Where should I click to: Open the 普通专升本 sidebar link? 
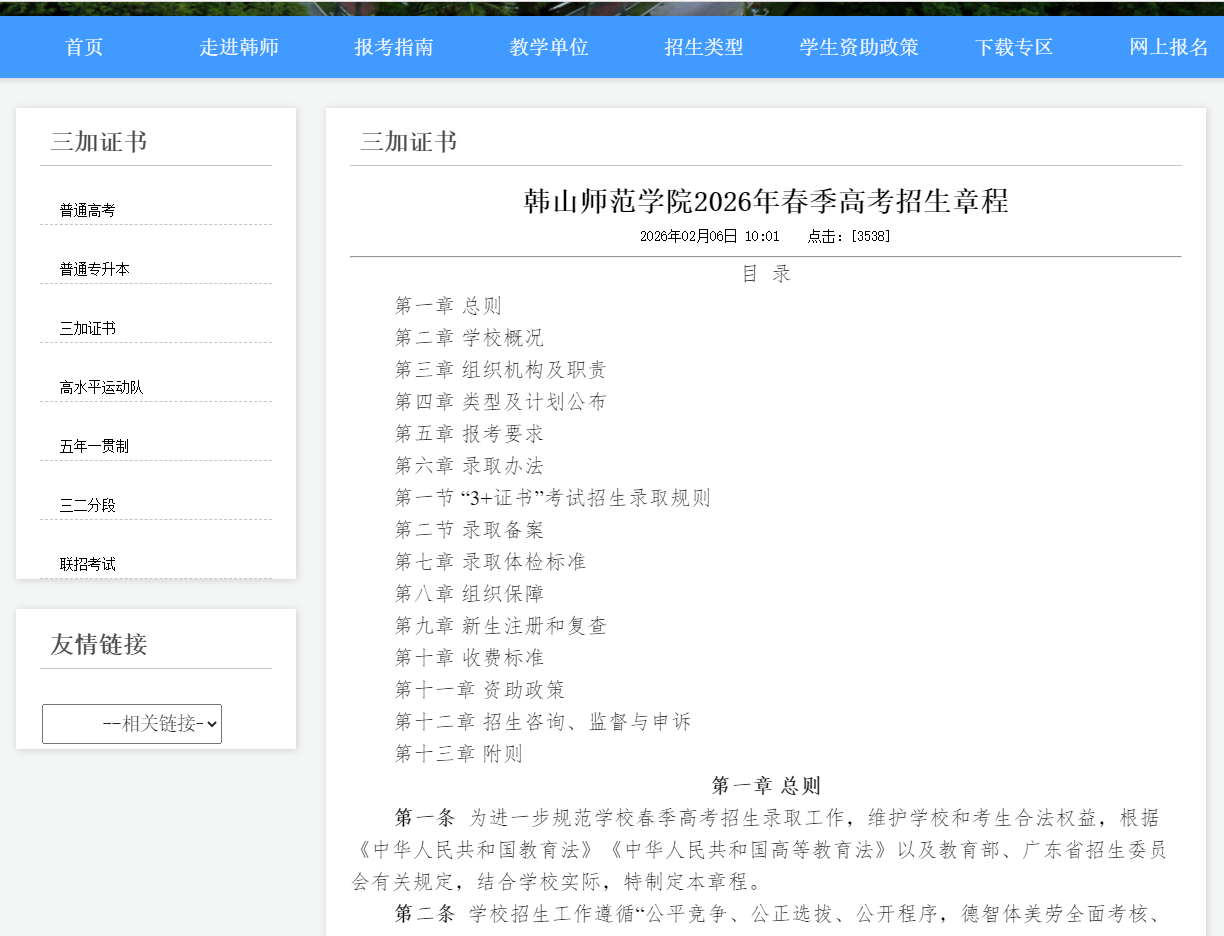(94, 268)
